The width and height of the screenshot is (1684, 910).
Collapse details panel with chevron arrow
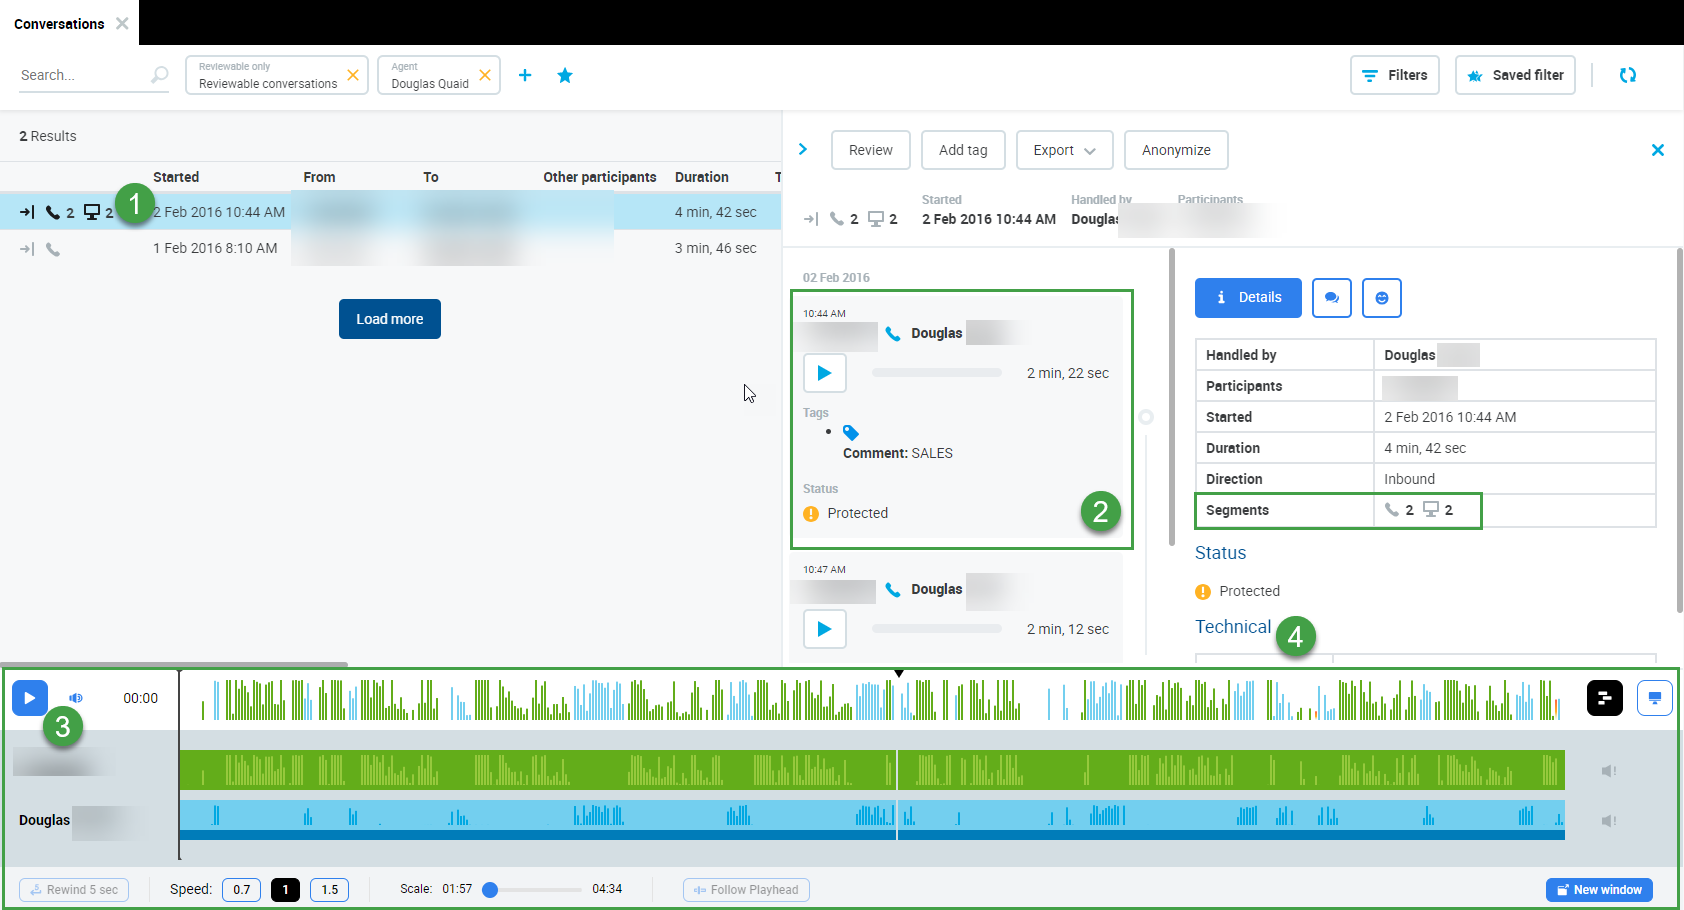pyautogui.click(x=802, y=150)
